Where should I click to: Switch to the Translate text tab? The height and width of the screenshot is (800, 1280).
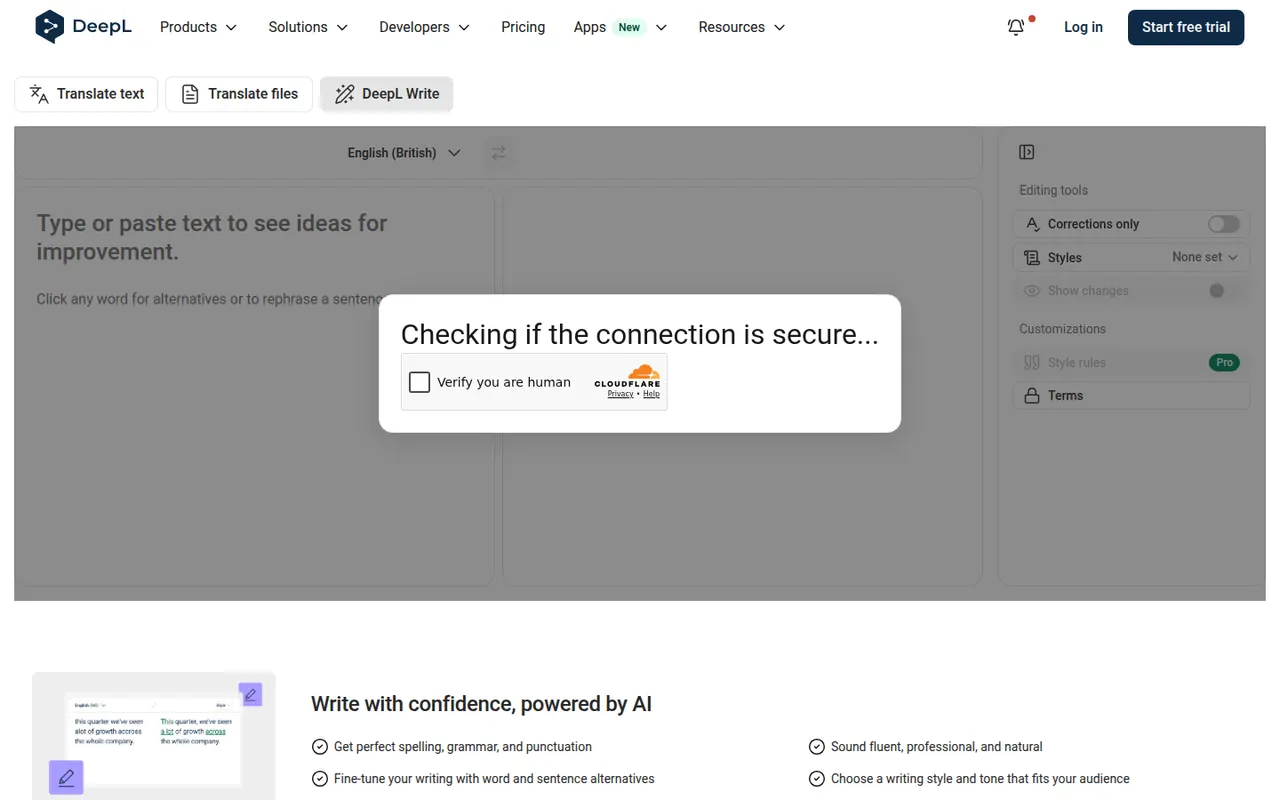[86, 94]
